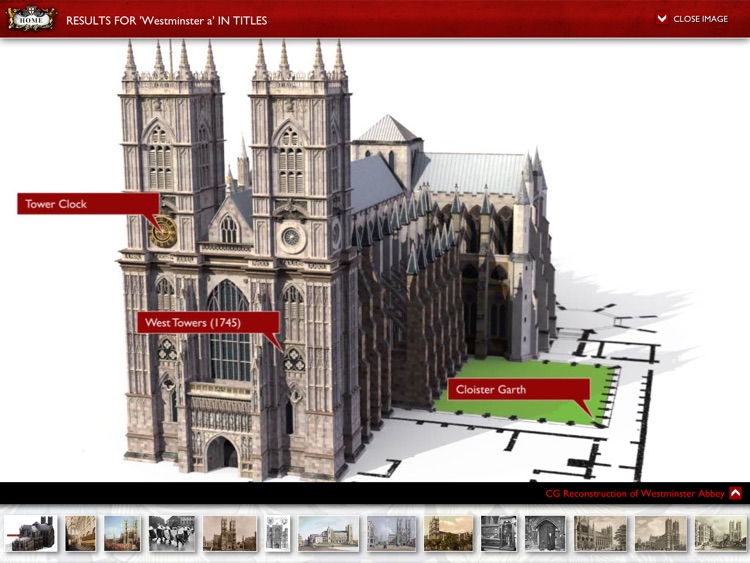Open sepia distant abbey view thumbnail
Viewport: 750px width, 563px height.
coord(661,533)
